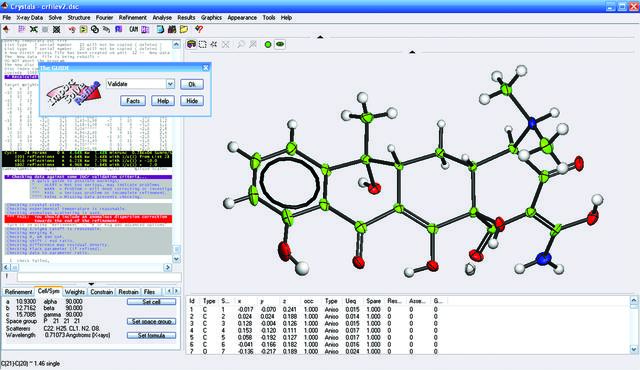Image resolution: width=640 pixels, height=370 pixels.
Task: Click the red gem icon starting the main toolbar
Action: [6, 29]
